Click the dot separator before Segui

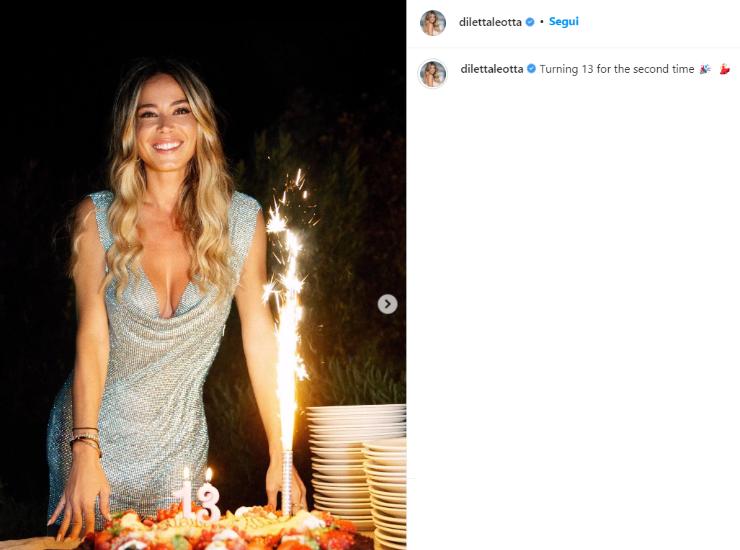point(541,21)
